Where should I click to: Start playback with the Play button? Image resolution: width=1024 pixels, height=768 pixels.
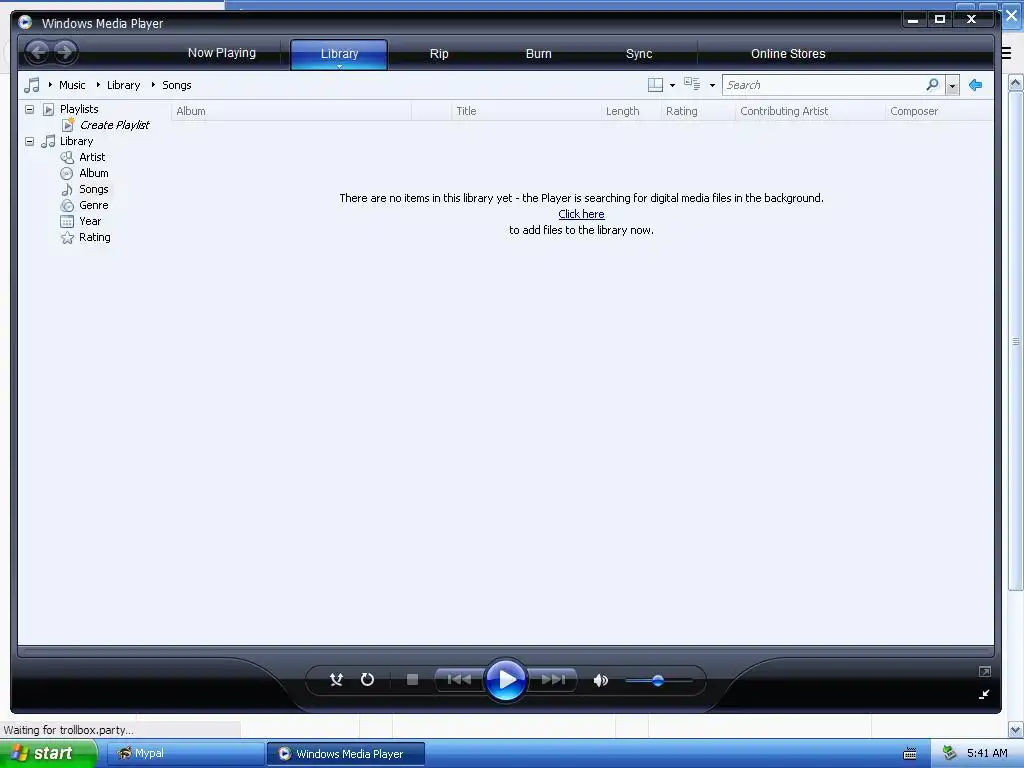(506, 680)
